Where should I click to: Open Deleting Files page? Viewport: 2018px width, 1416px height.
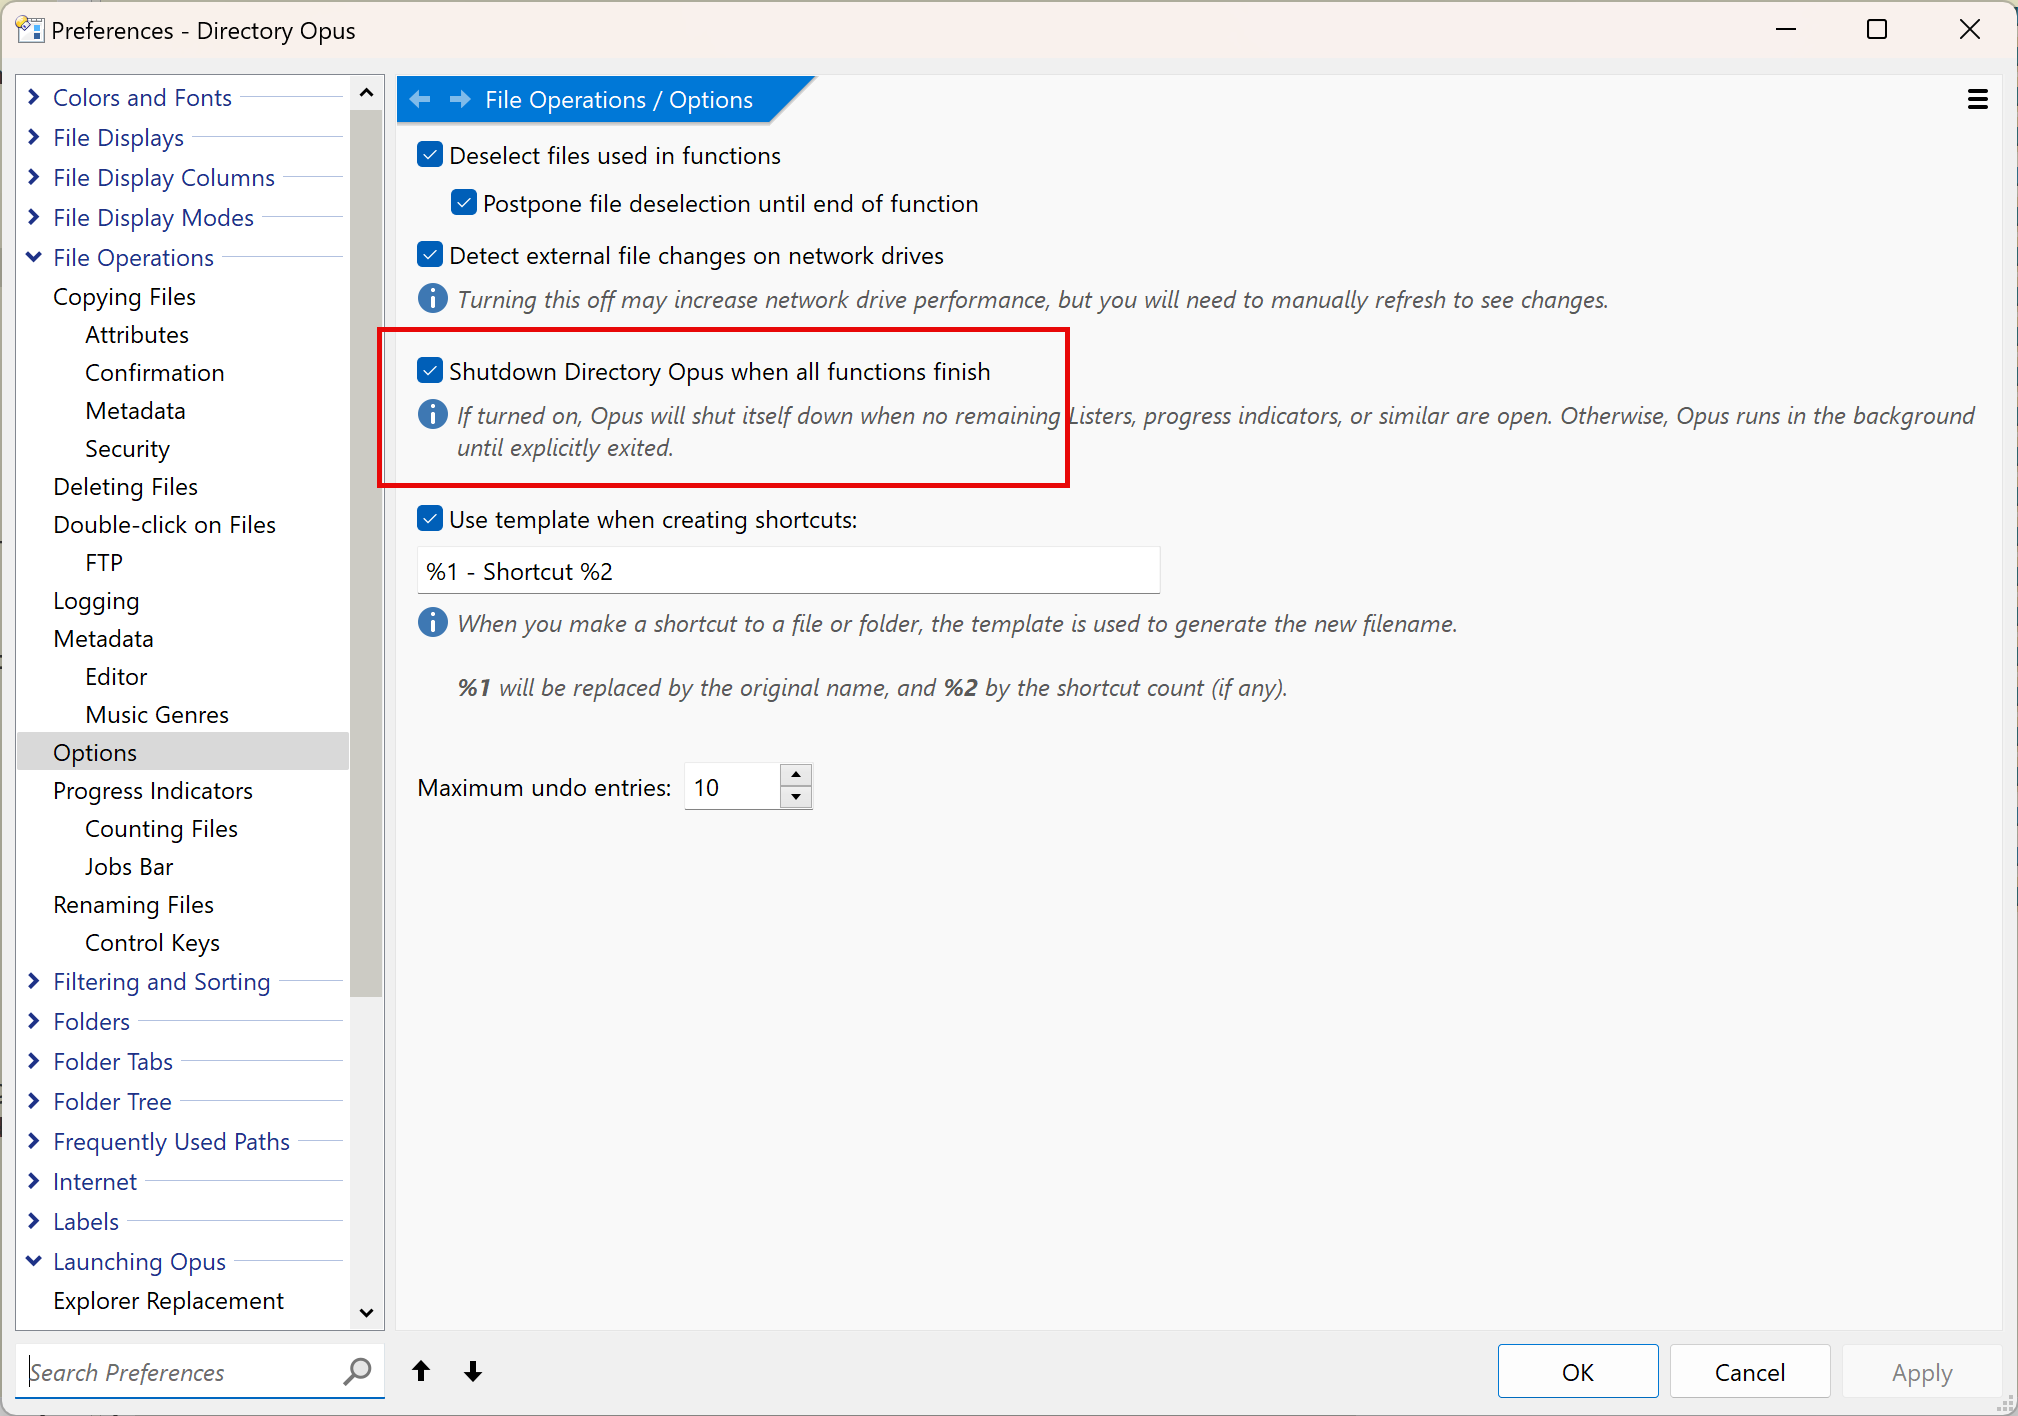tap(126, 487)
